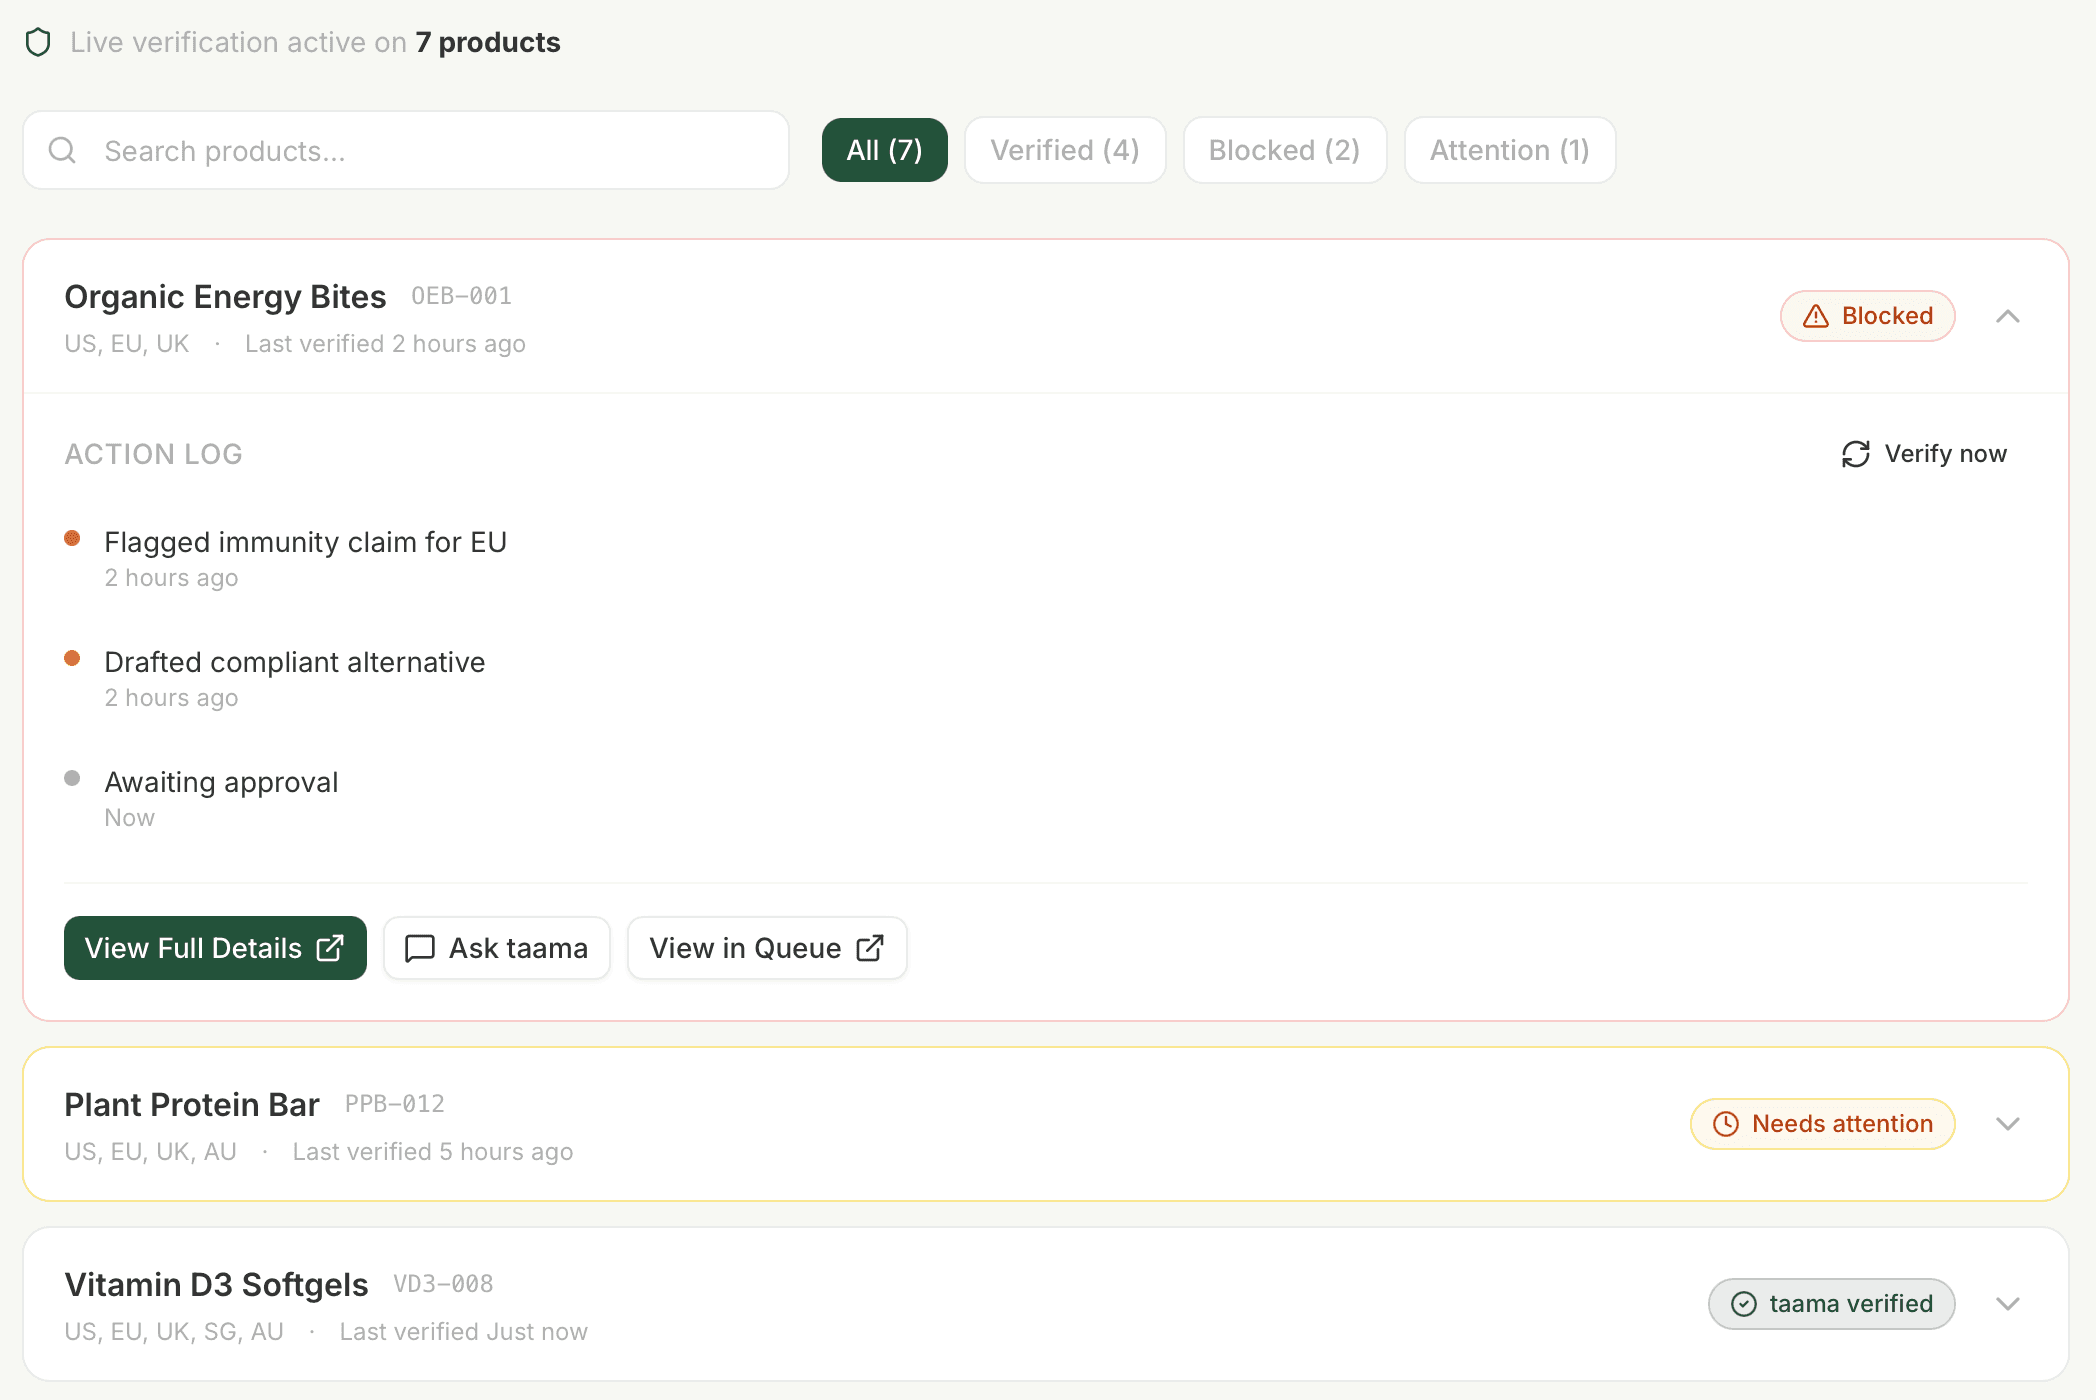Viewport: 2096px width, 1400px height.
Task: Click the magnifier search icon
Action: pyautogui.click(x=62, y=150)
